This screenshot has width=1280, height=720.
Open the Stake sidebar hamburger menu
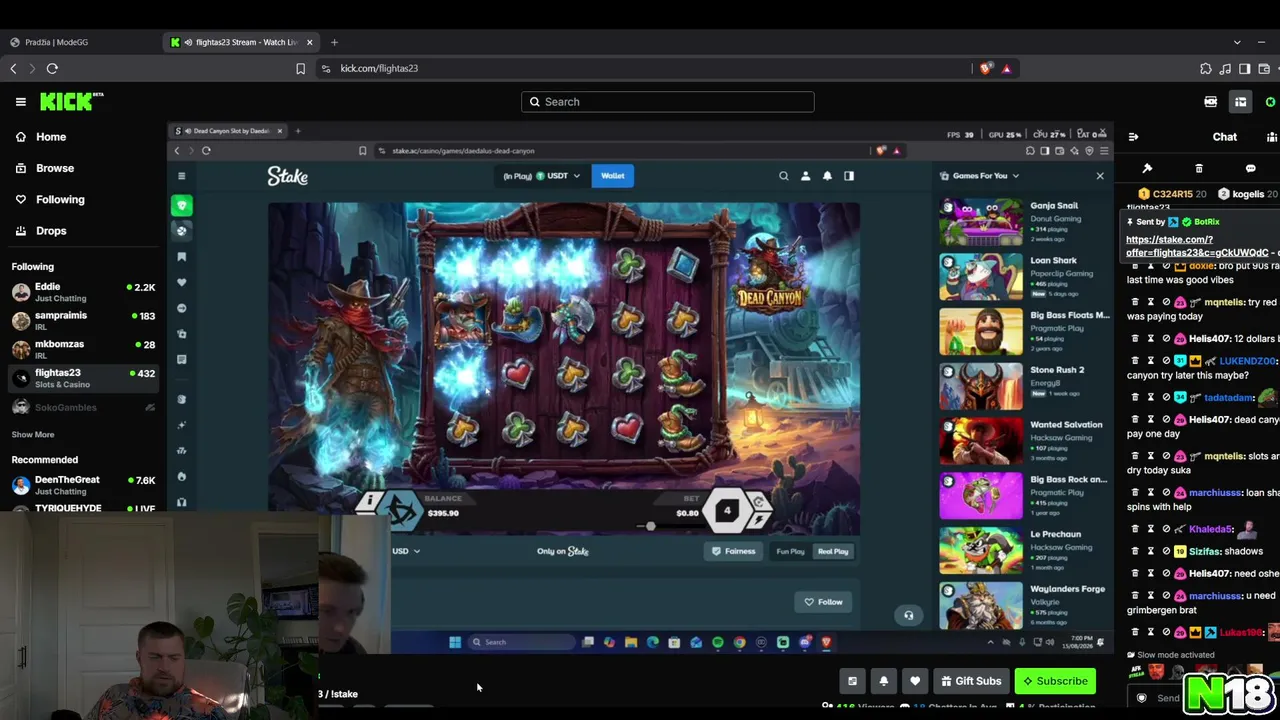coord(181,176)
